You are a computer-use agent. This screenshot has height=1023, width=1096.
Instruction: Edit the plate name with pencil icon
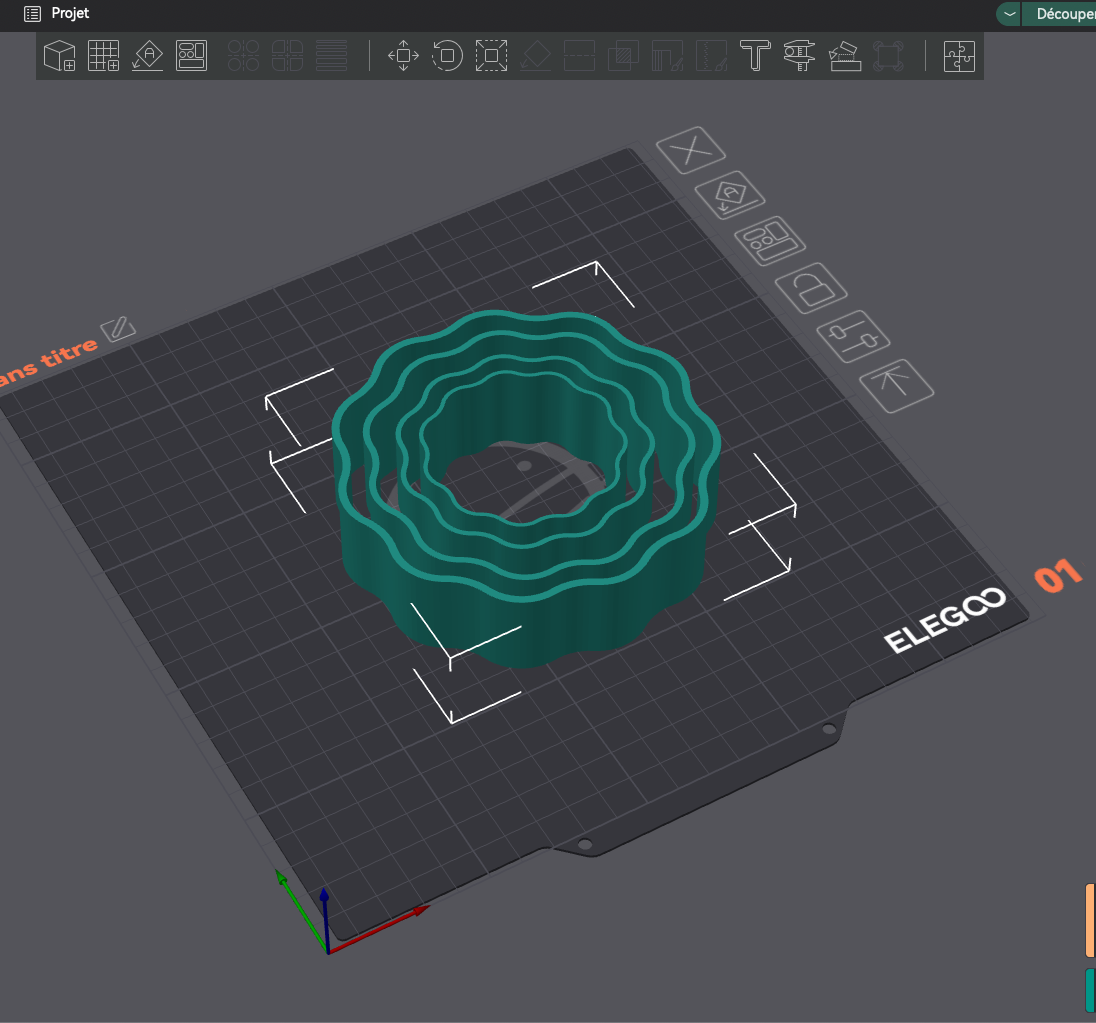[x=117, y=328]
